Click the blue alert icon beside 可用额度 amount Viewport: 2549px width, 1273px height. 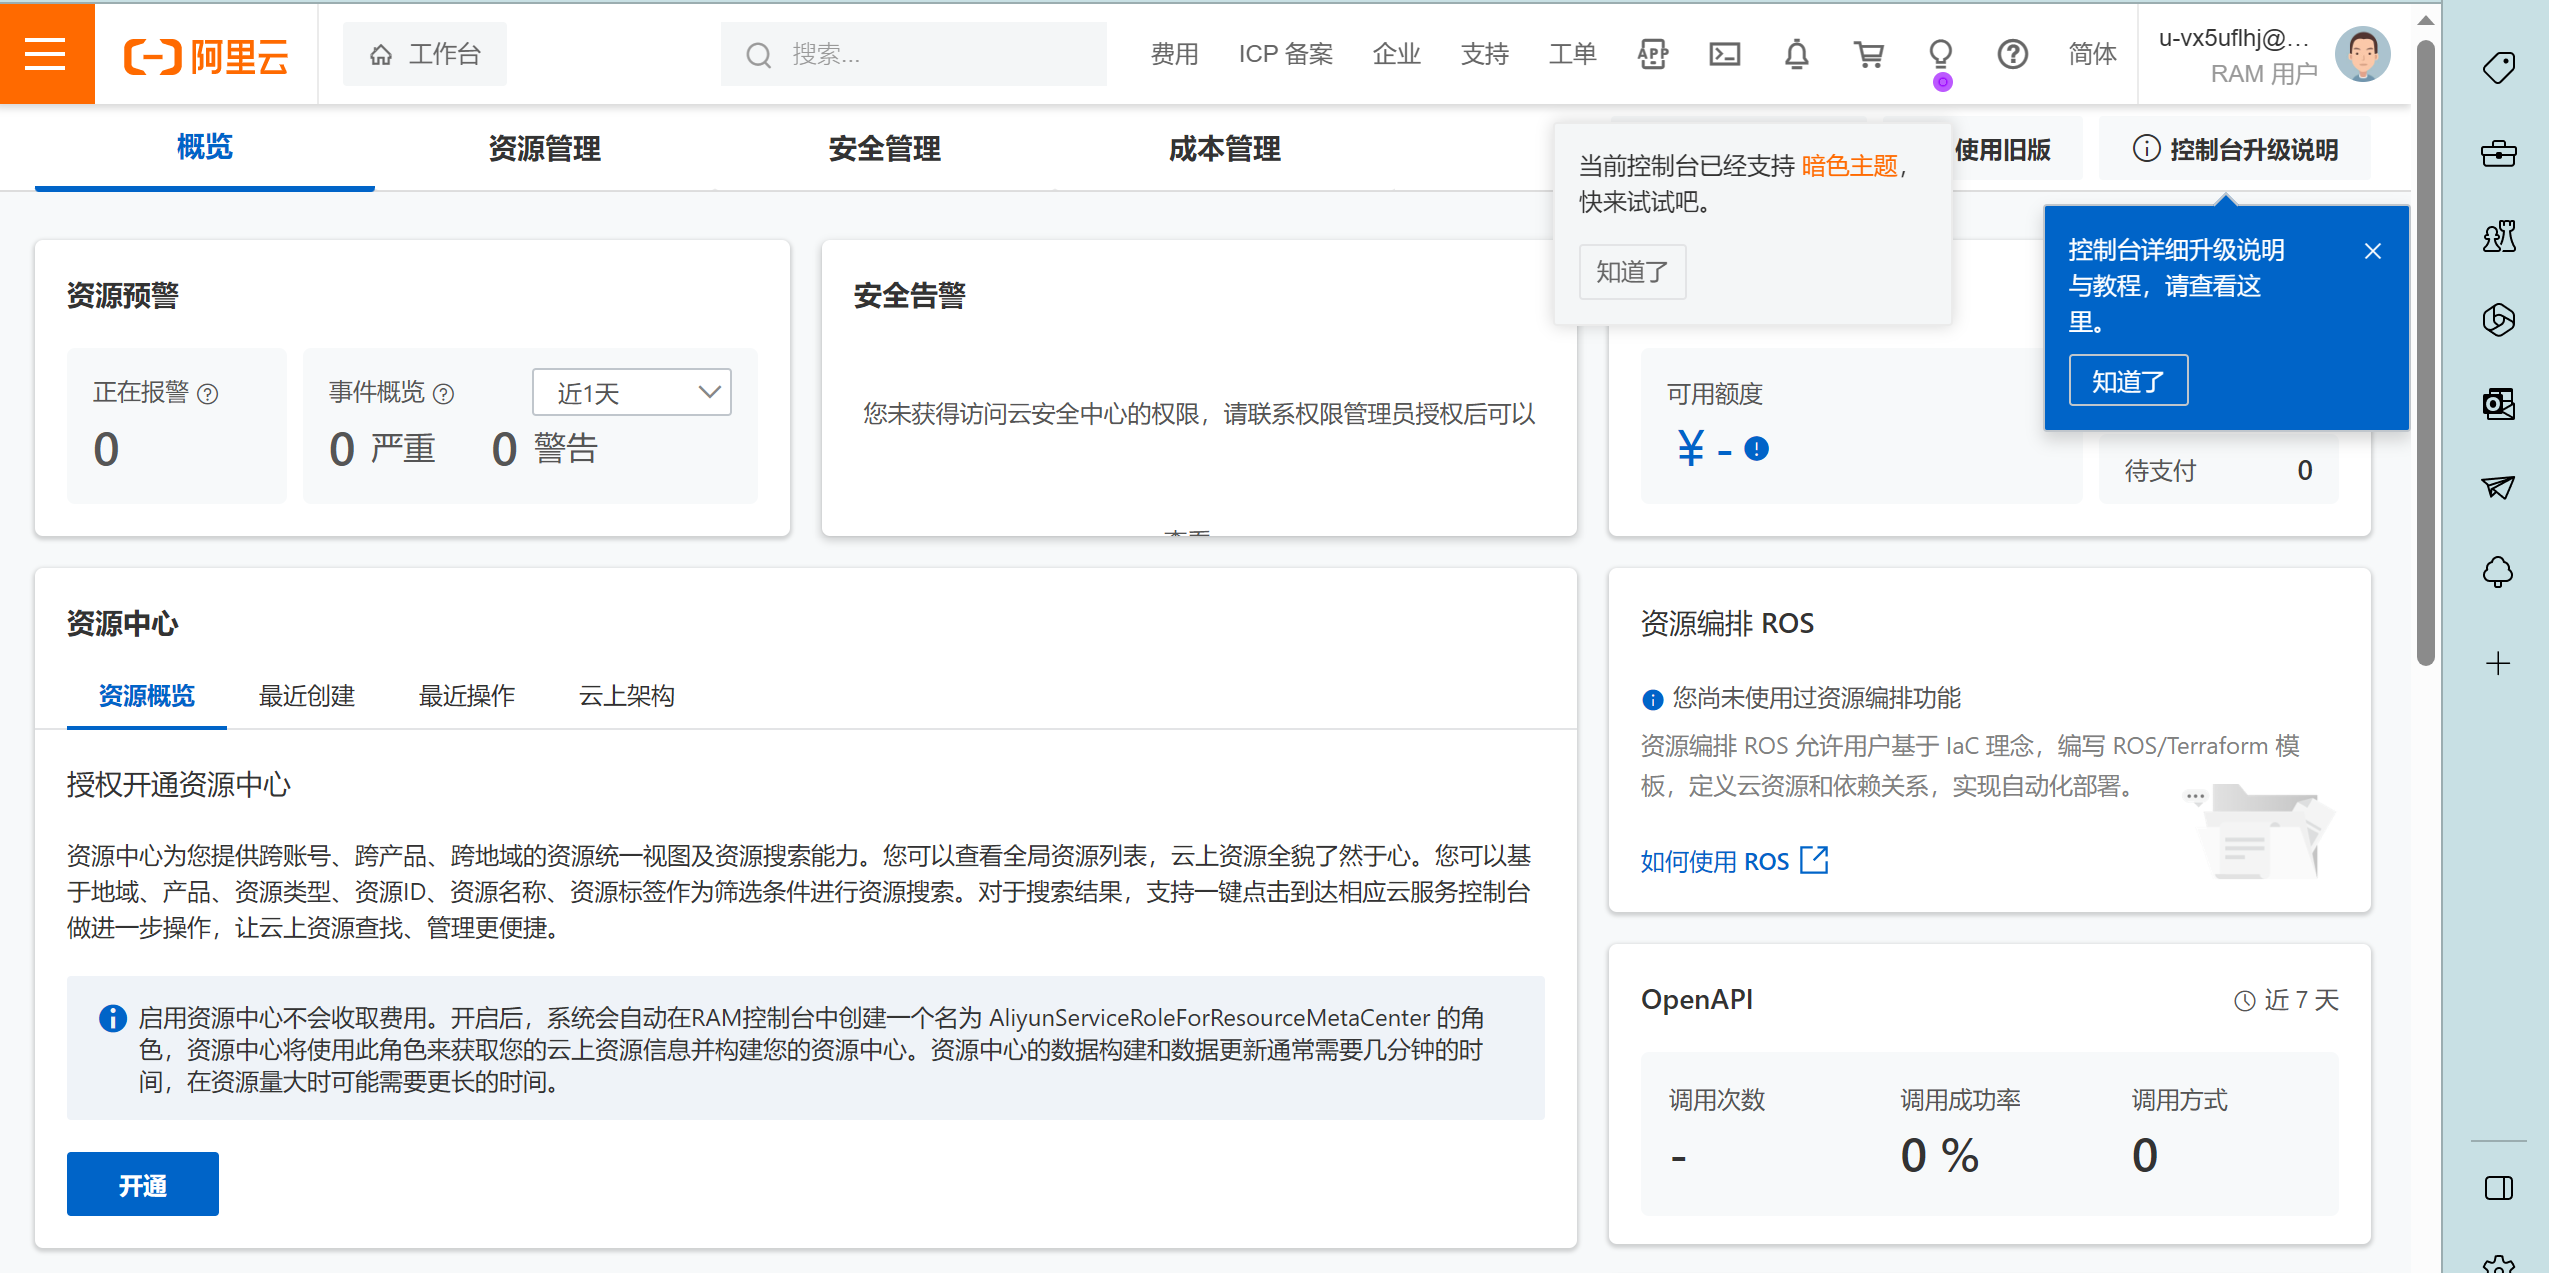[1756, 449]
